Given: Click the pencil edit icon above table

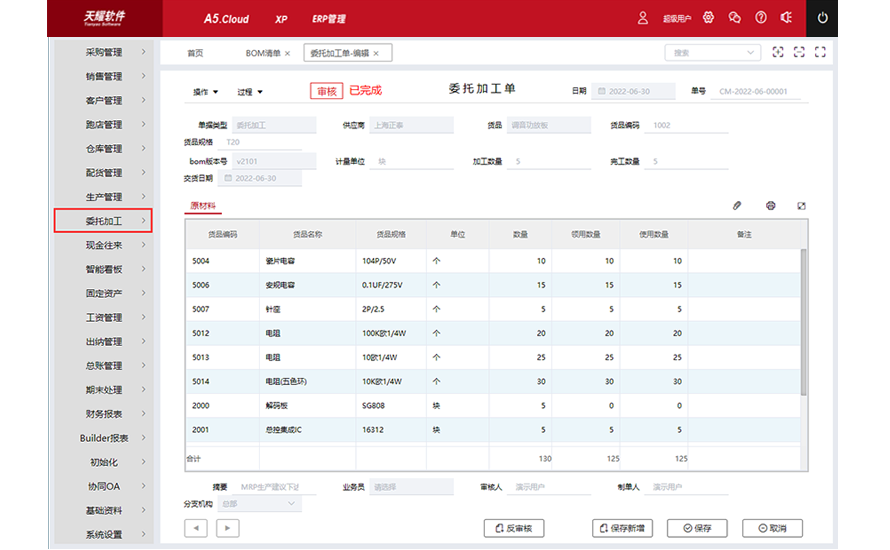Looking at the screenshot, I should coord(737,205).
